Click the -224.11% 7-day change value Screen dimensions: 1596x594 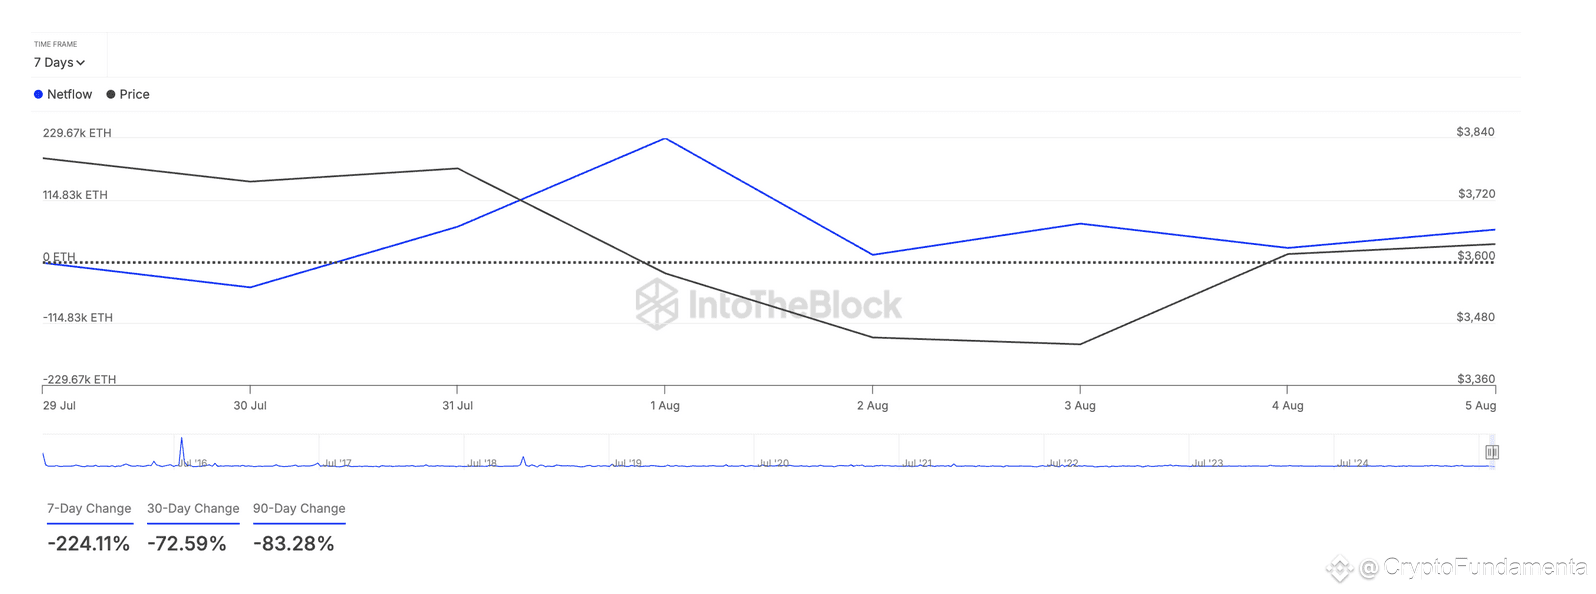89,544
